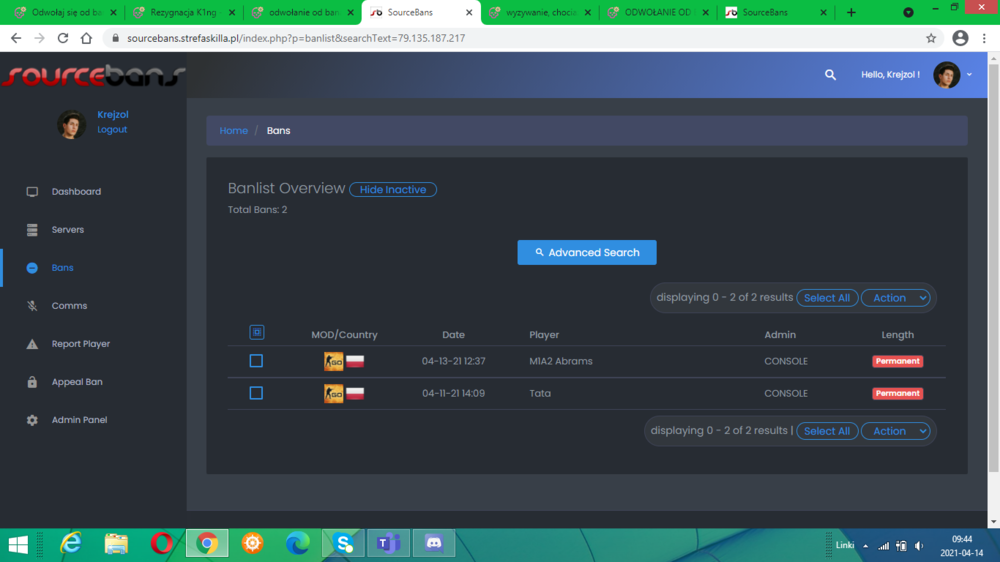The image size is (1000, 562).
Task: Click the address bar URL
Action: point(296,38)
